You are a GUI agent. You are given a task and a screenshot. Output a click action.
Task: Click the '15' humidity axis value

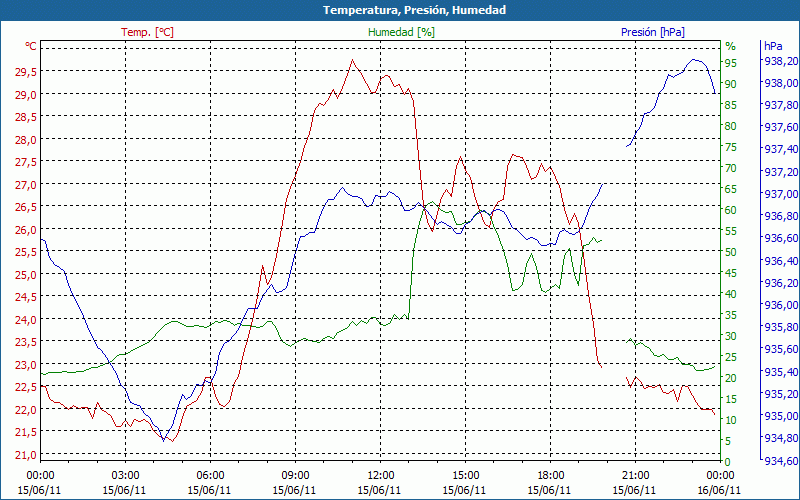pyautogui.click(x=731, y=398)
